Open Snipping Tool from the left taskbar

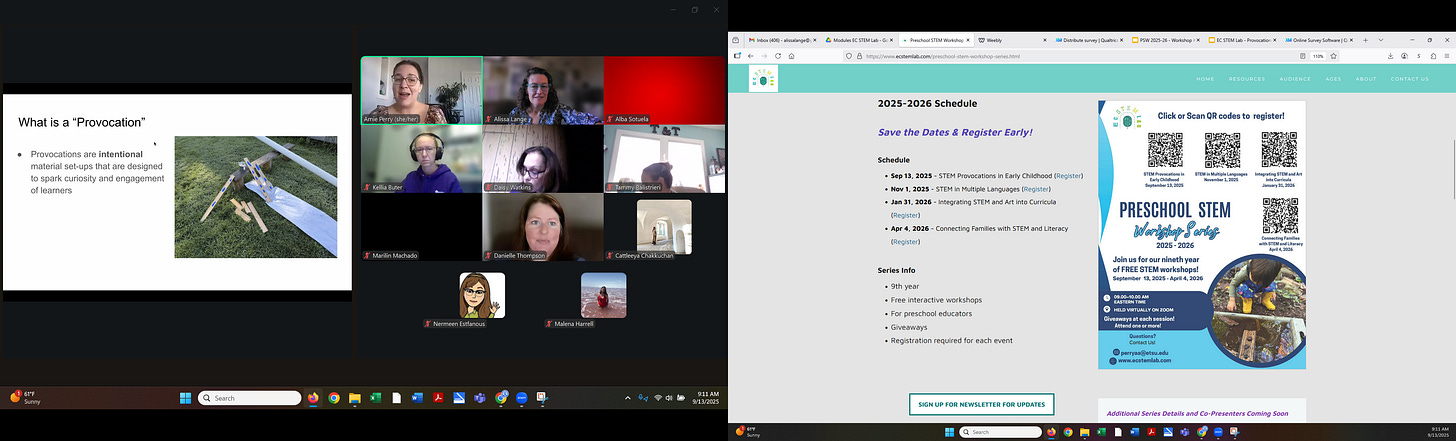click(542, 398)
